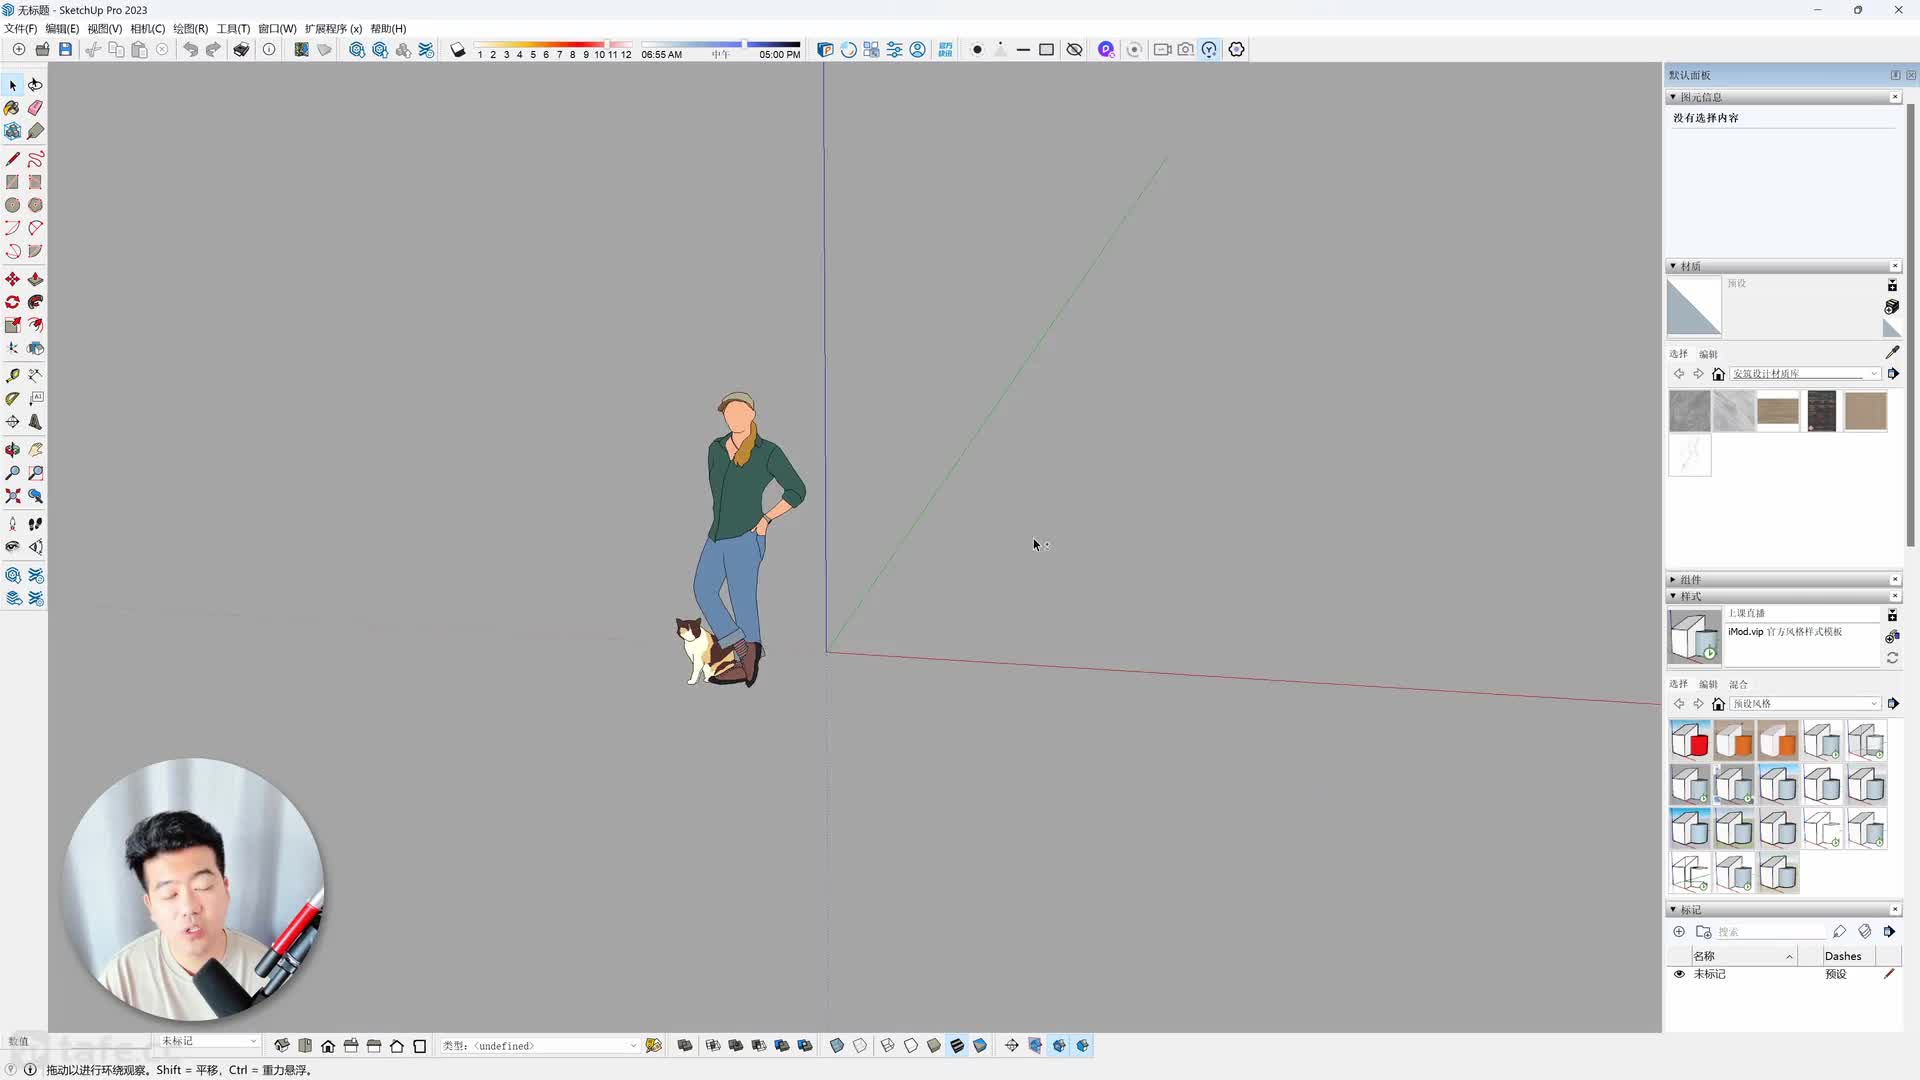Select the Rectangle drawing tool
1920x1080 pixels.
point(13,182)
